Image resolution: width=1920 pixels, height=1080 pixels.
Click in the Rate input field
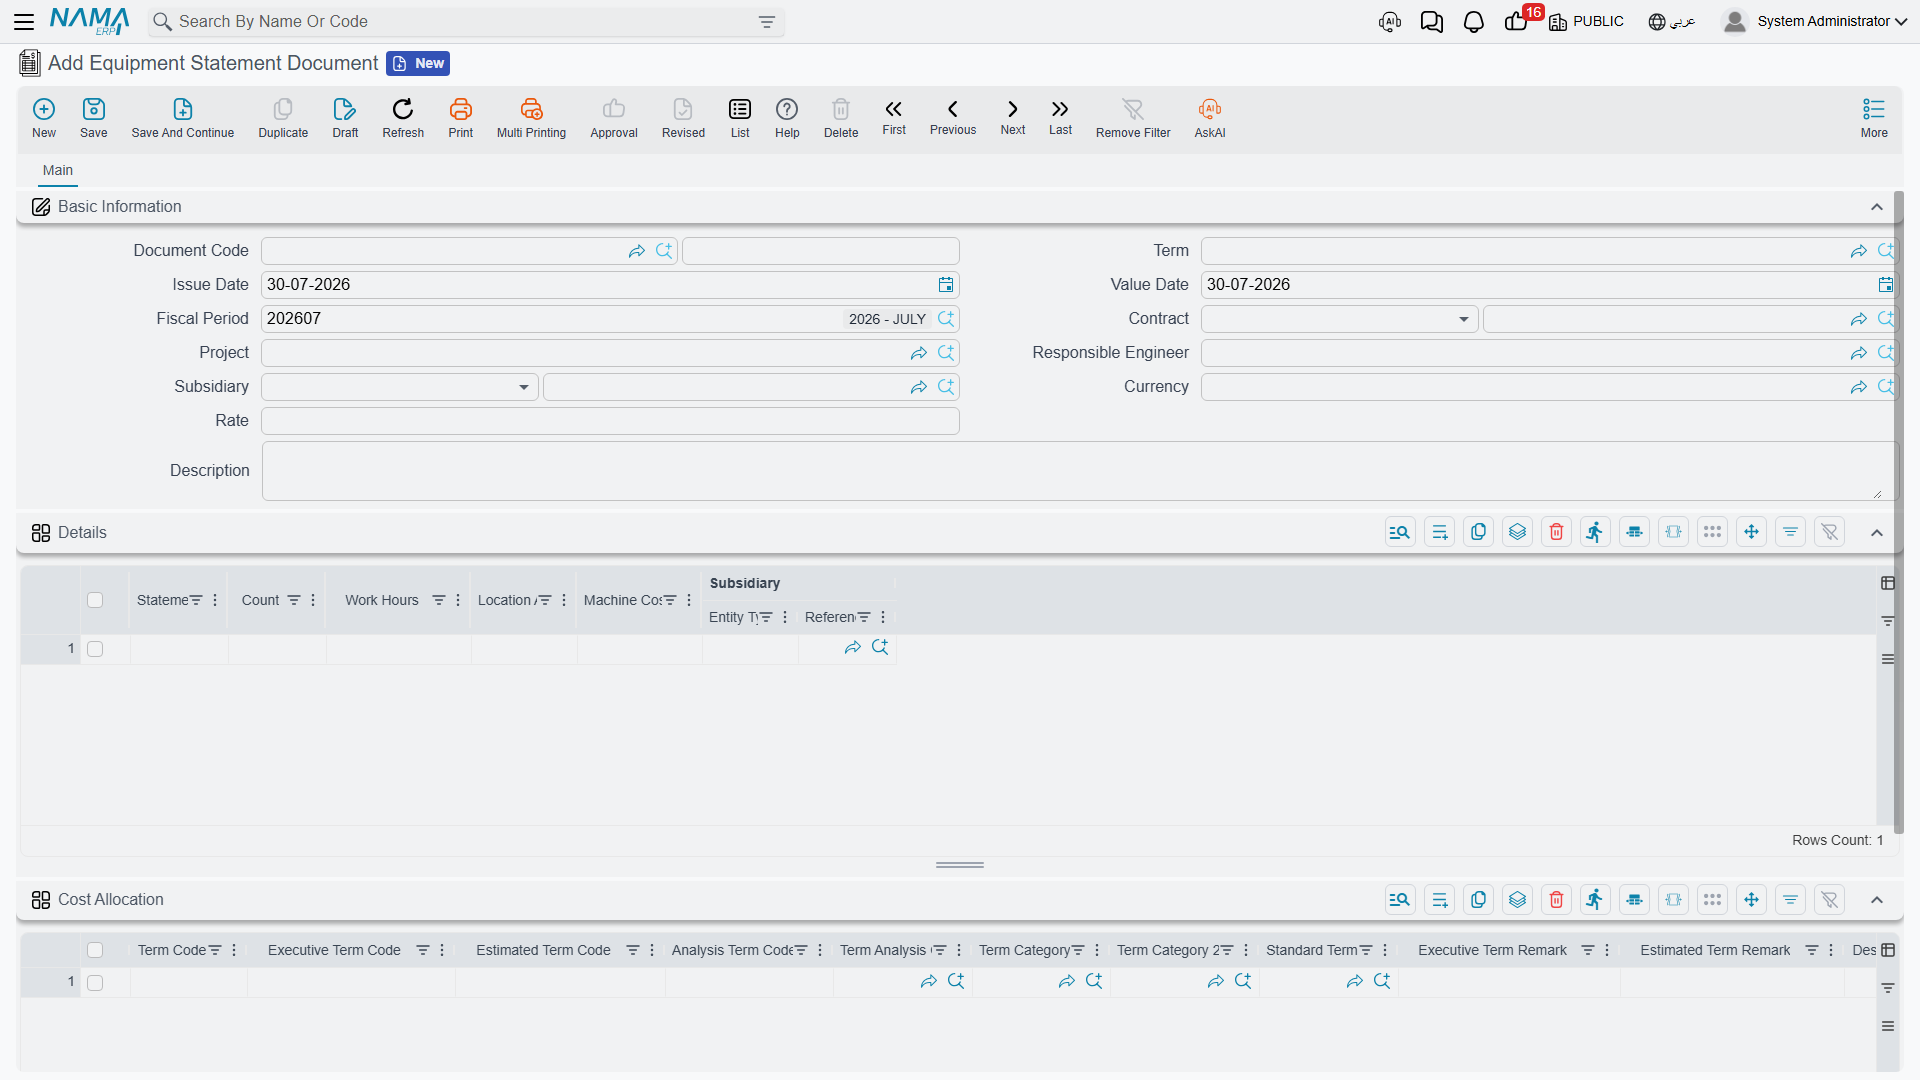[x=610, y=421]
